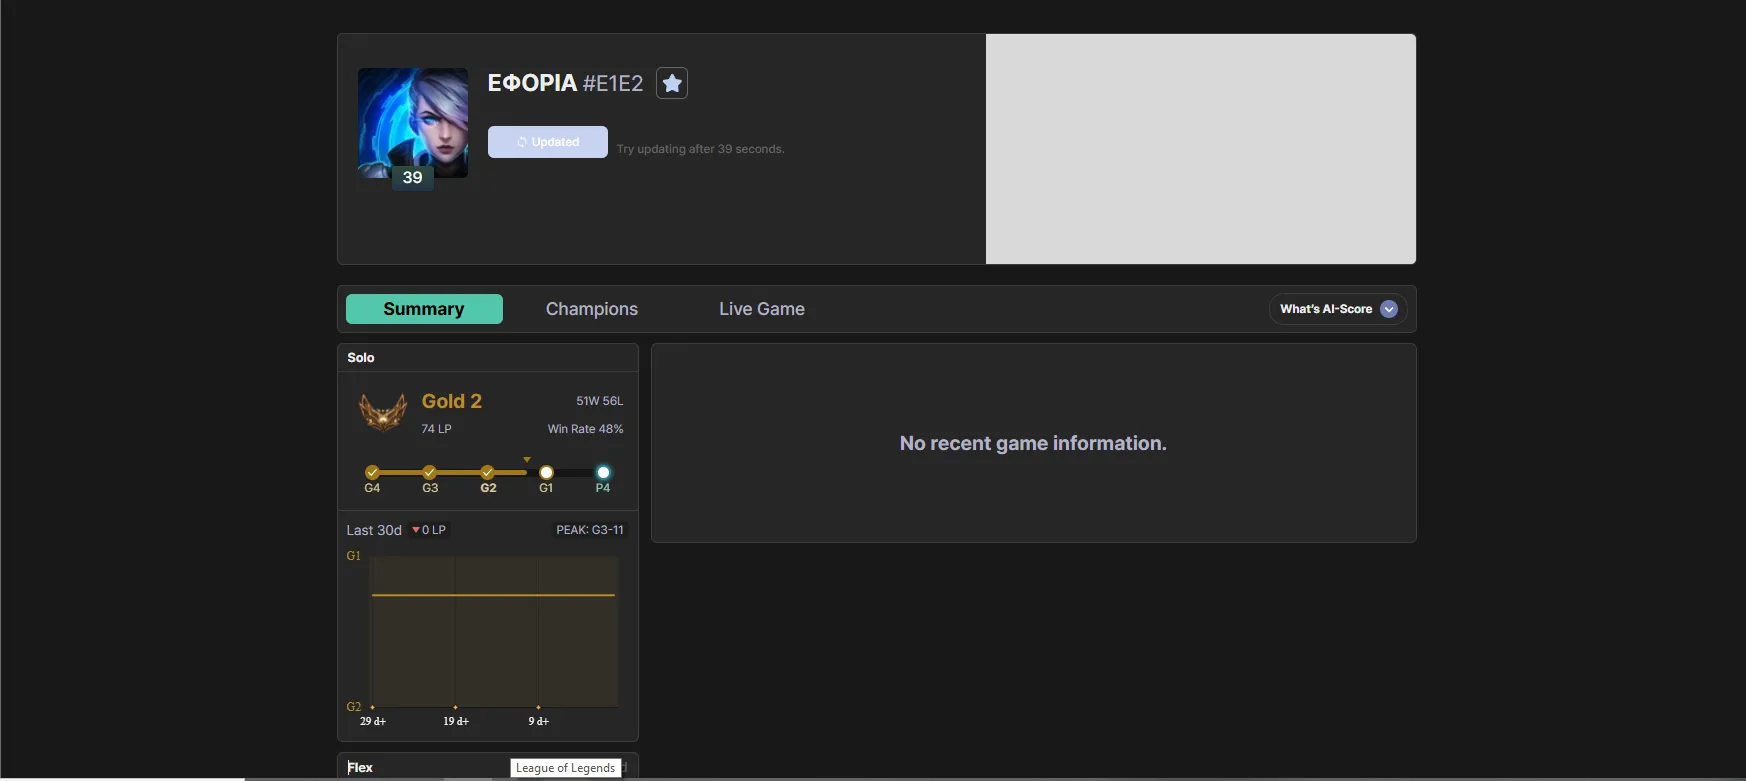This screenshot has width=1746, height=781.
Task: Open the Champions tab
Action: (592, 309)
